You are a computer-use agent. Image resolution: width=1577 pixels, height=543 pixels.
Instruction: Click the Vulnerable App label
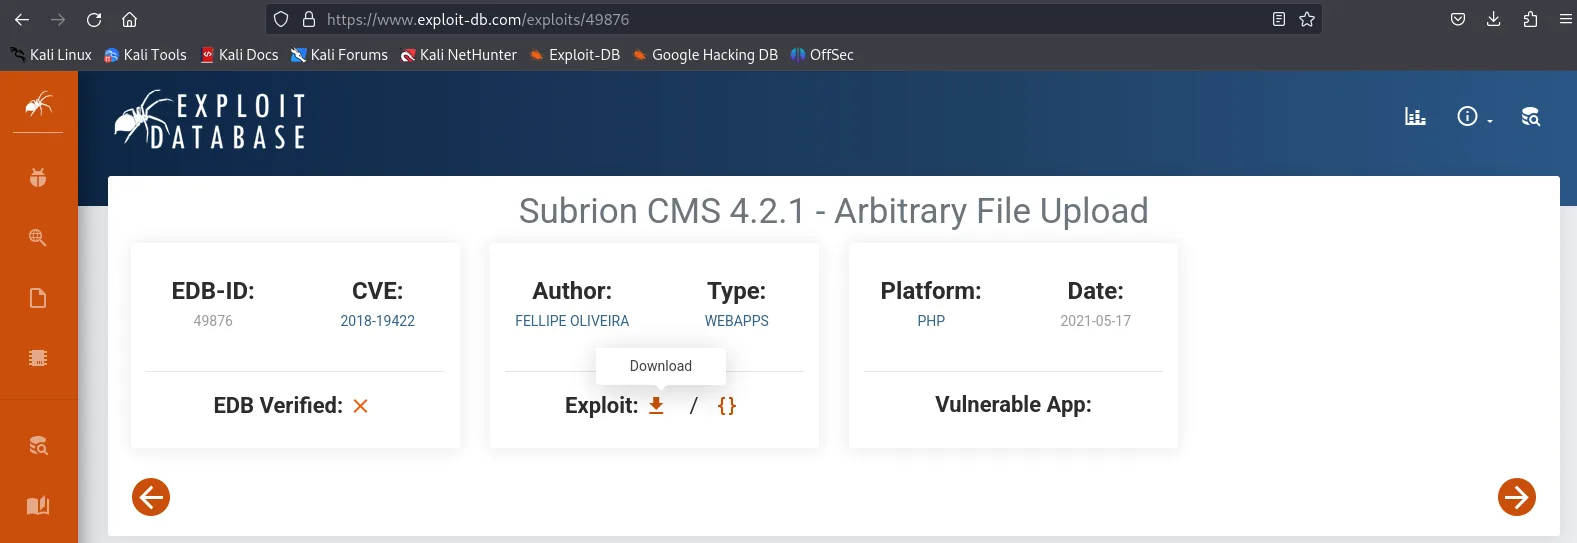click(x=1013, y=404)
